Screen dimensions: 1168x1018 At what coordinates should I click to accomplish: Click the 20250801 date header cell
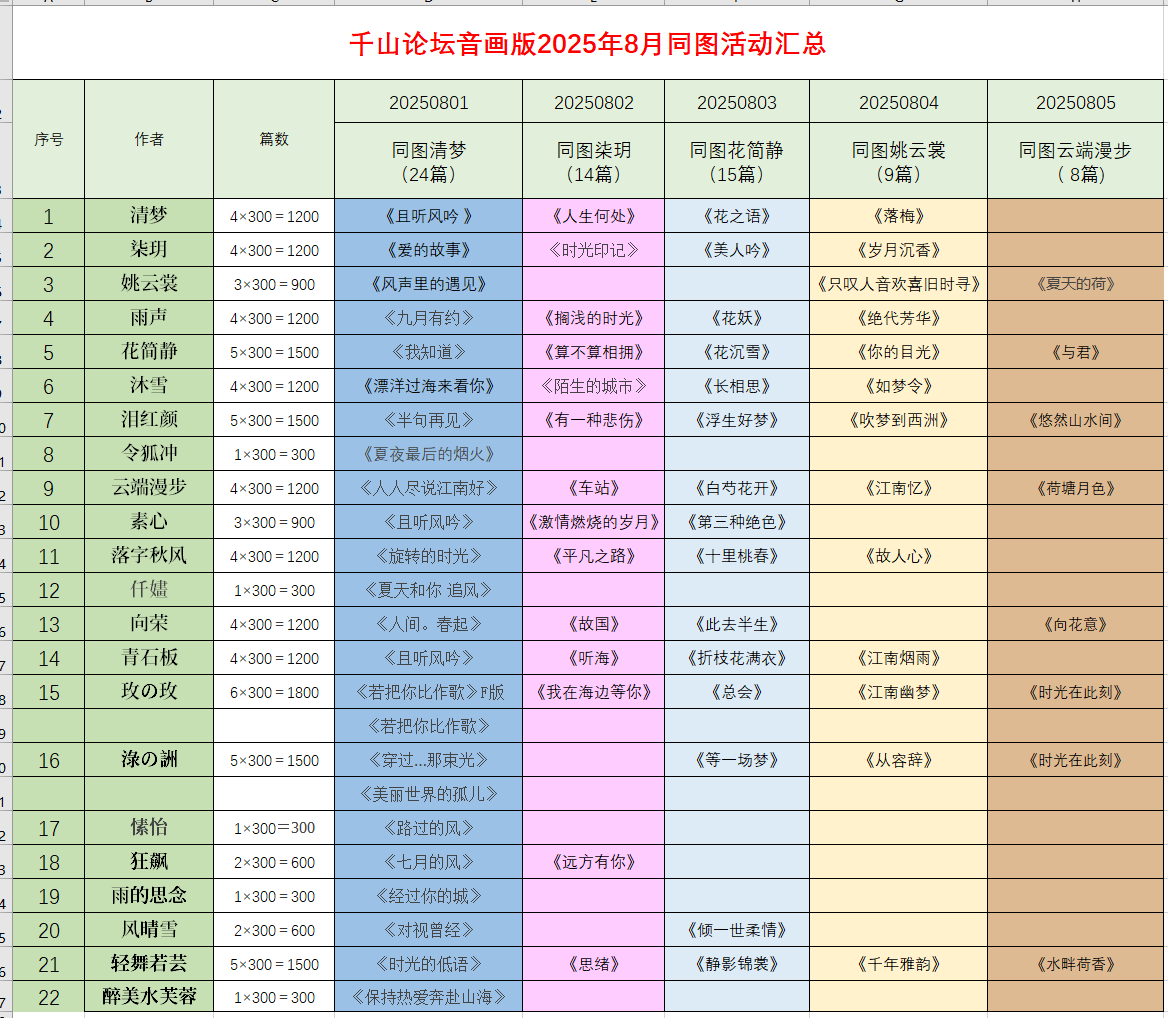[427, 101]
